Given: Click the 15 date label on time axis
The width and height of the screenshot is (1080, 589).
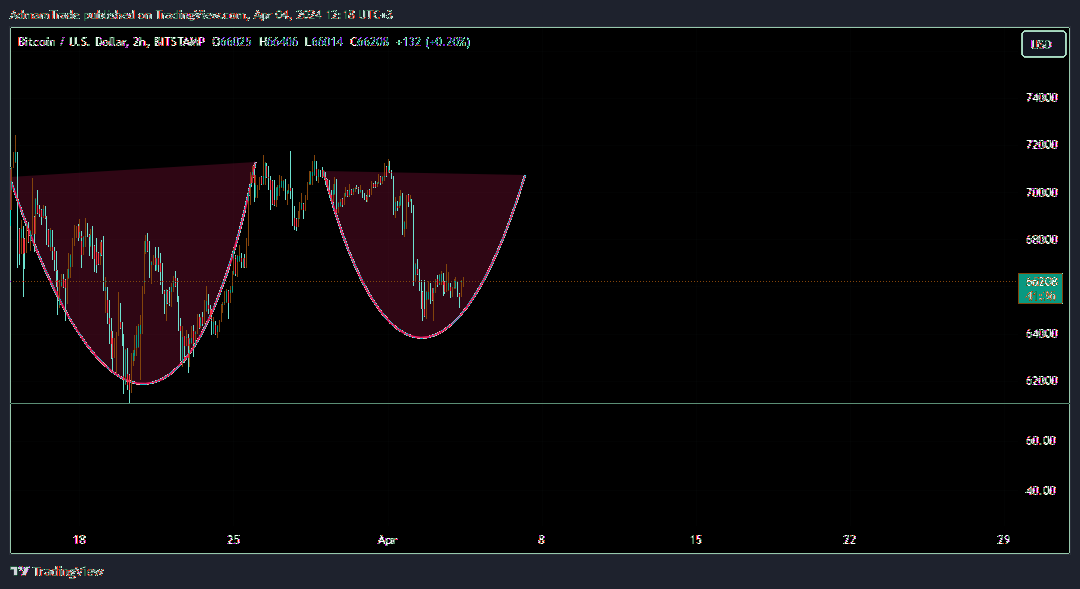Looking at the screenshot, I should (x=696, y=539).
